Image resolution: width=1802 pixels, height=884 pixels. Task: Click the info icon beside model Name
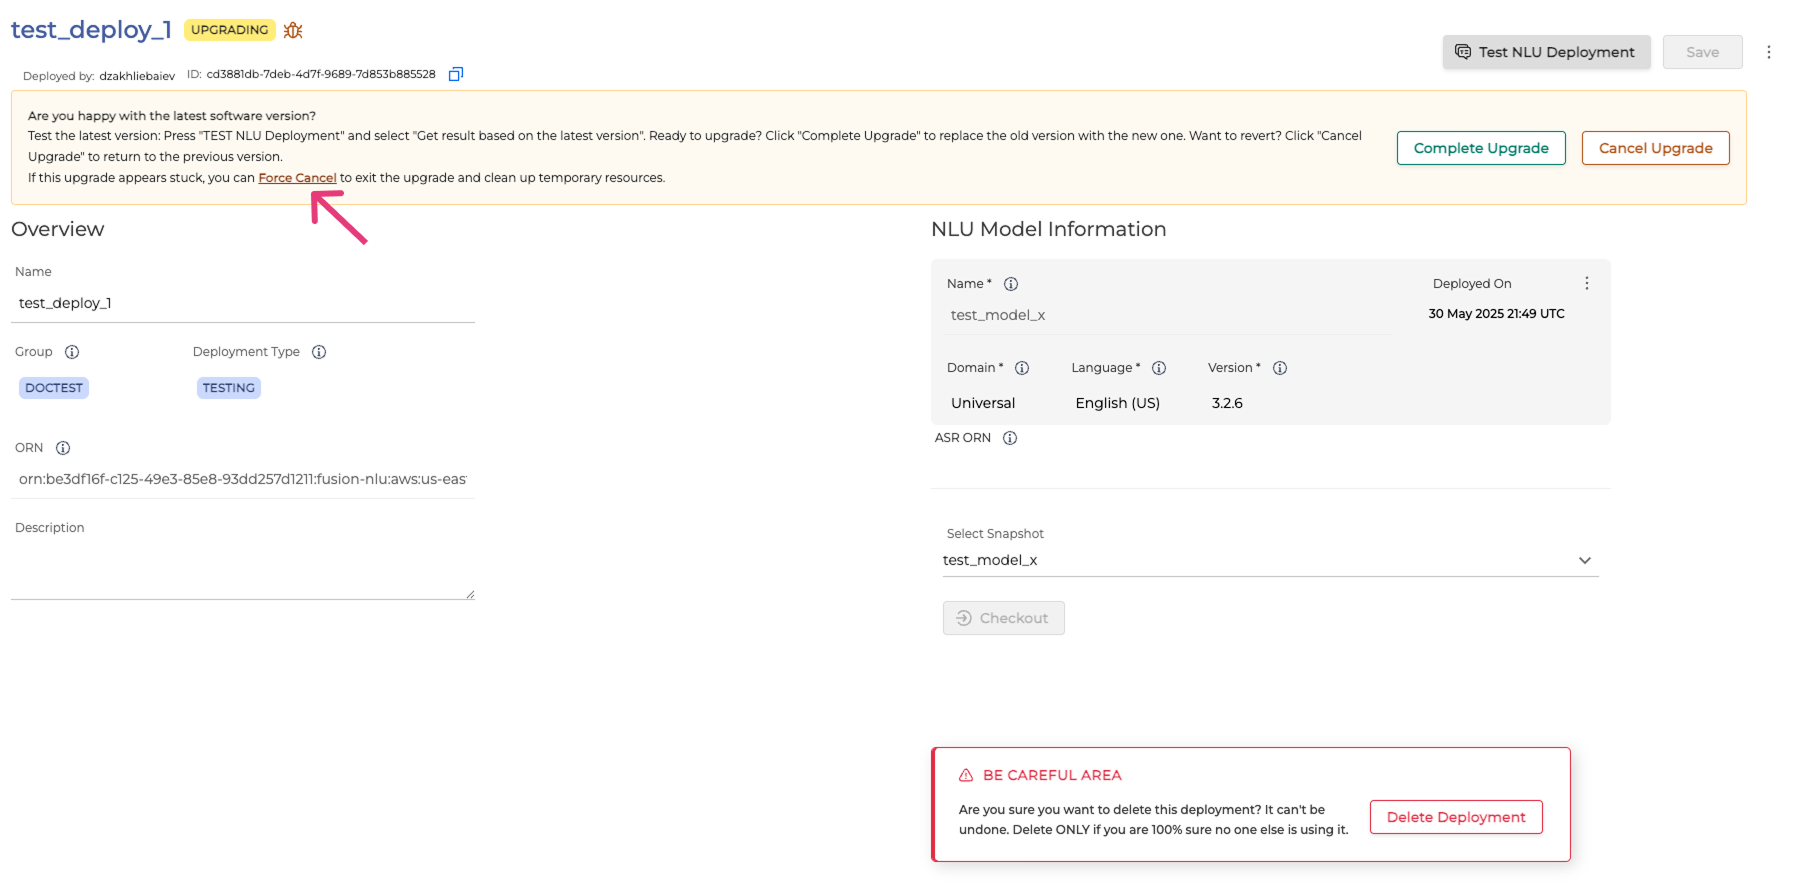tap(1011, 284)
